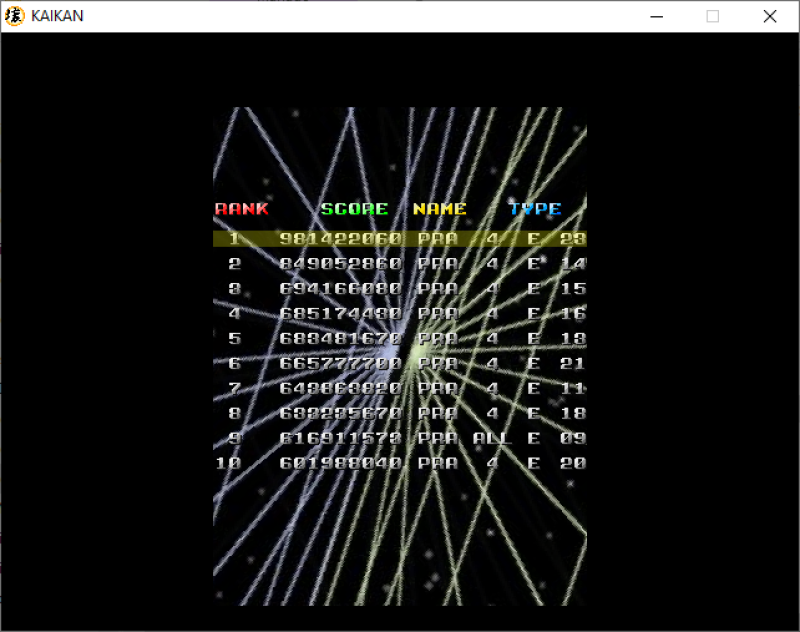Click the PRA name in the rank 5 row
Viewport: 800px width, 632px height.
(438, 339)
